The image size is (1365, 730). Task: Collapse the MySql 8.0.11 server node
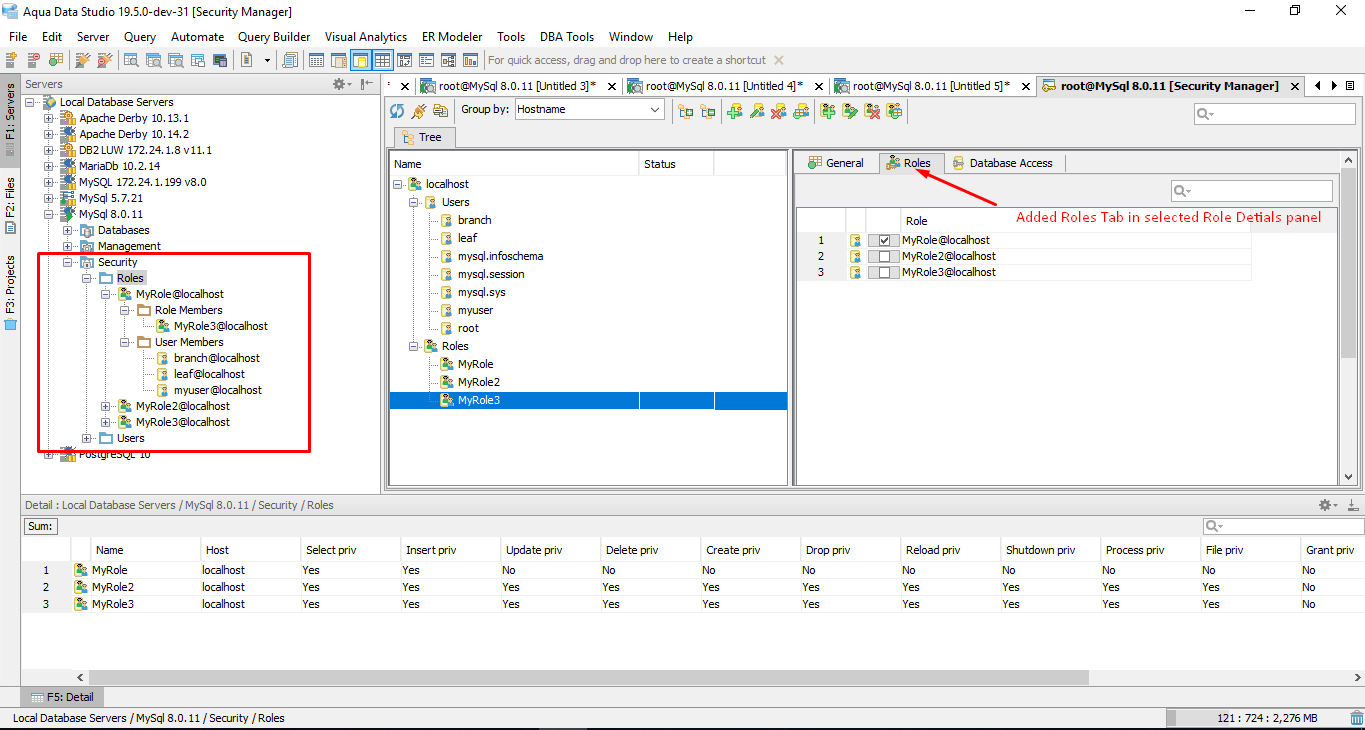coord(49,214)
